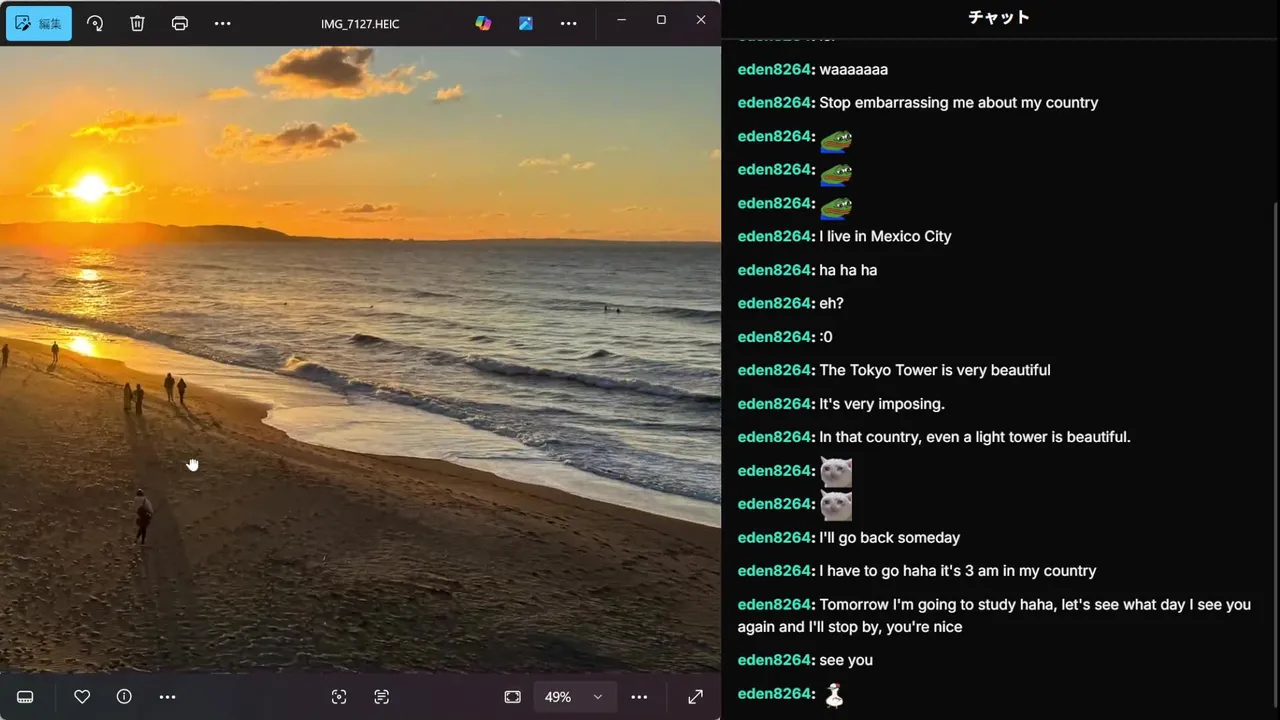The height and width of the screenshot is (720, 1280).
Task: Open the Designer app icon in title bar
Action: (526, 23)
